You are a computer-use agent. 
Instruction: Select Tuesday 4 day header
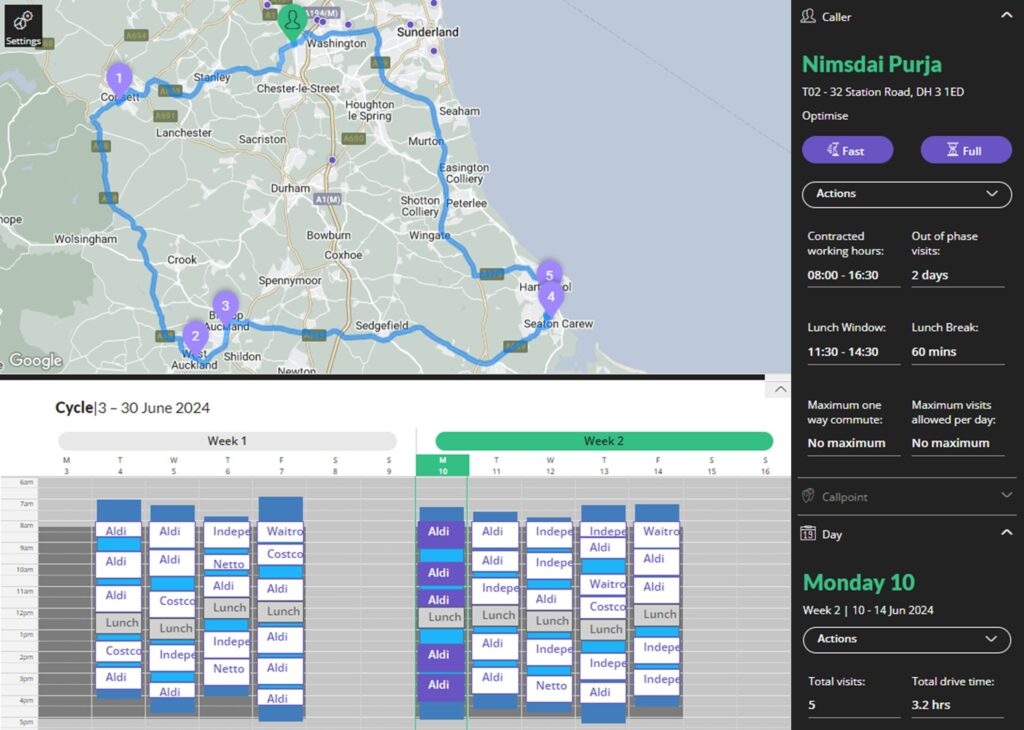coord(120,466)
